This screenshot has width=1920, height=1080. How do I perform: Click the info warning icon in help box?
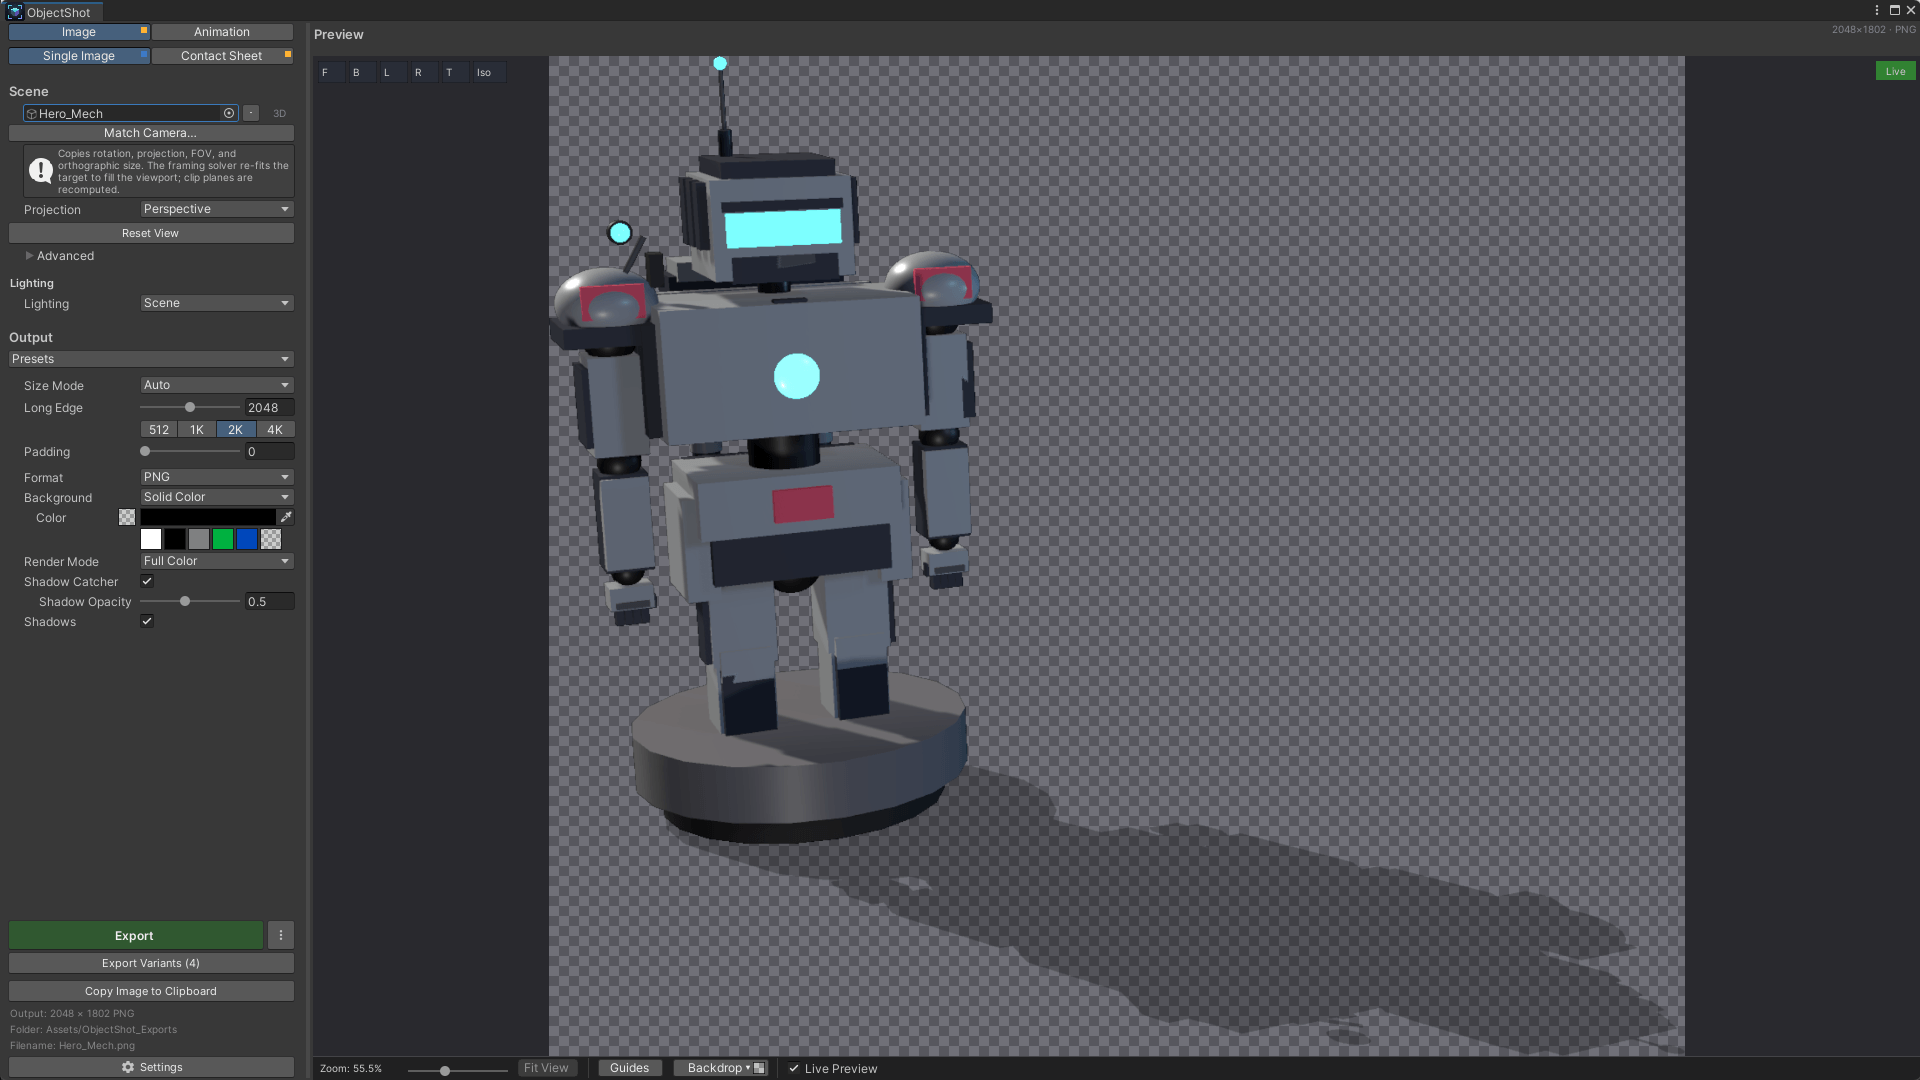coord(41,171)
